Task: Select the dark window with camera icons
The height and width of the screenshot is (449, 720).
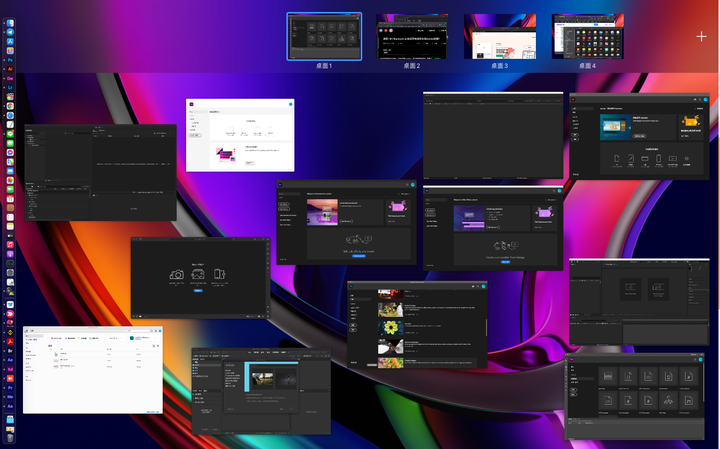Action: (200, 278)
